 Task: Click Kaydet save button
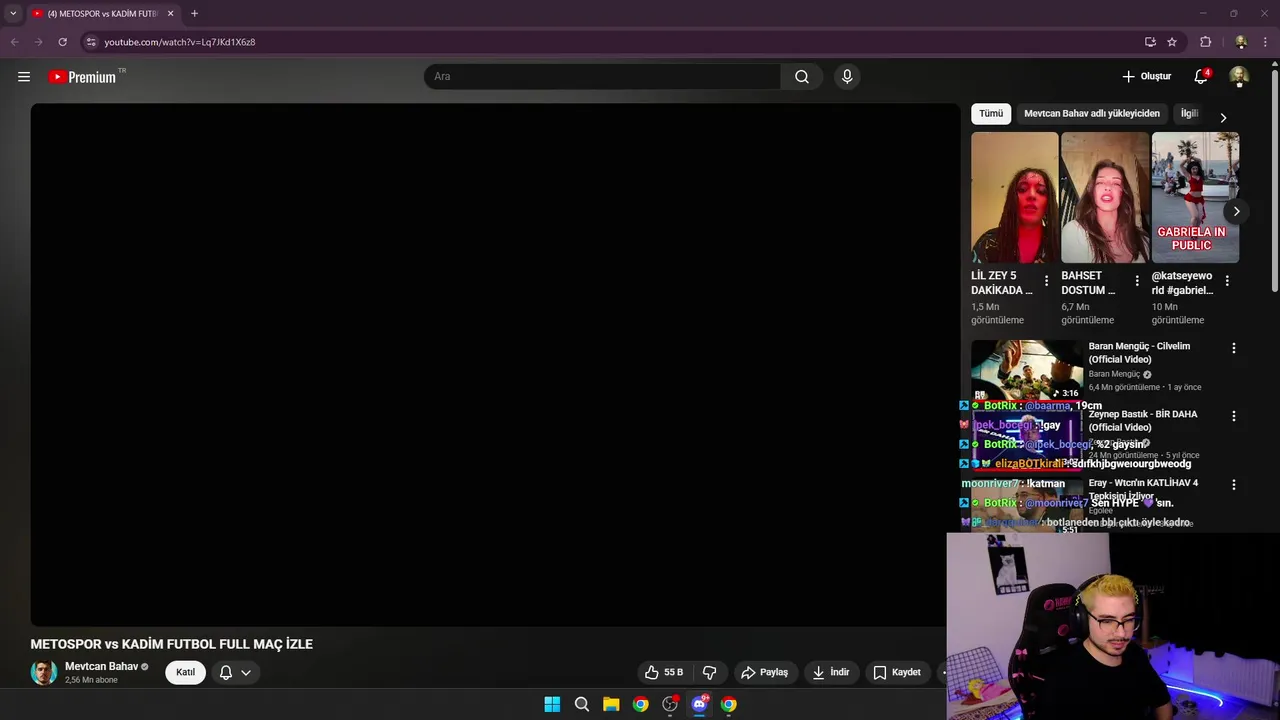coord(897,672)
